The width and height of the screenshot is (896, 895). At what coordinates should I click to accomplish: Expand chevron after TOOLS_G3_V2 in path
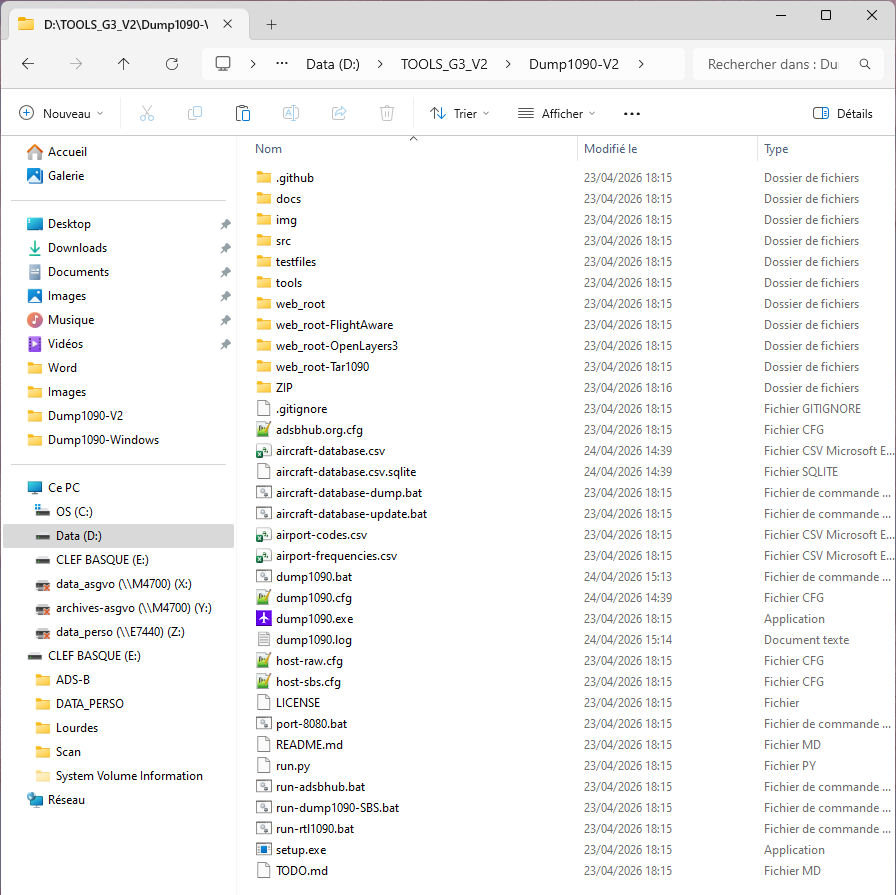click(508, 64)
